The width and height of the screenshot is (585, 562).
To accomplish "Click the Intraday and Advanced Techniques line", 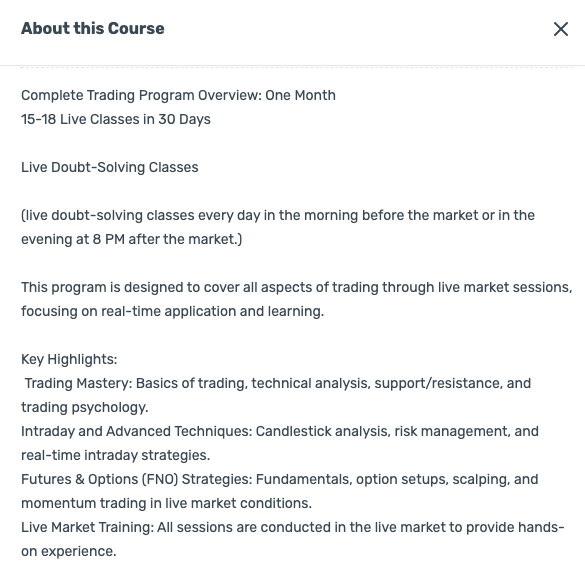I will tap(280, 431).
